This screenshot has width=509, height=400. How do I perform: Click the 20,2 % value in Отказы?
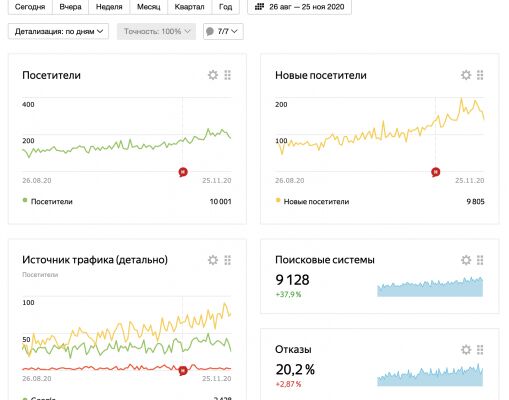coord(295,369)
